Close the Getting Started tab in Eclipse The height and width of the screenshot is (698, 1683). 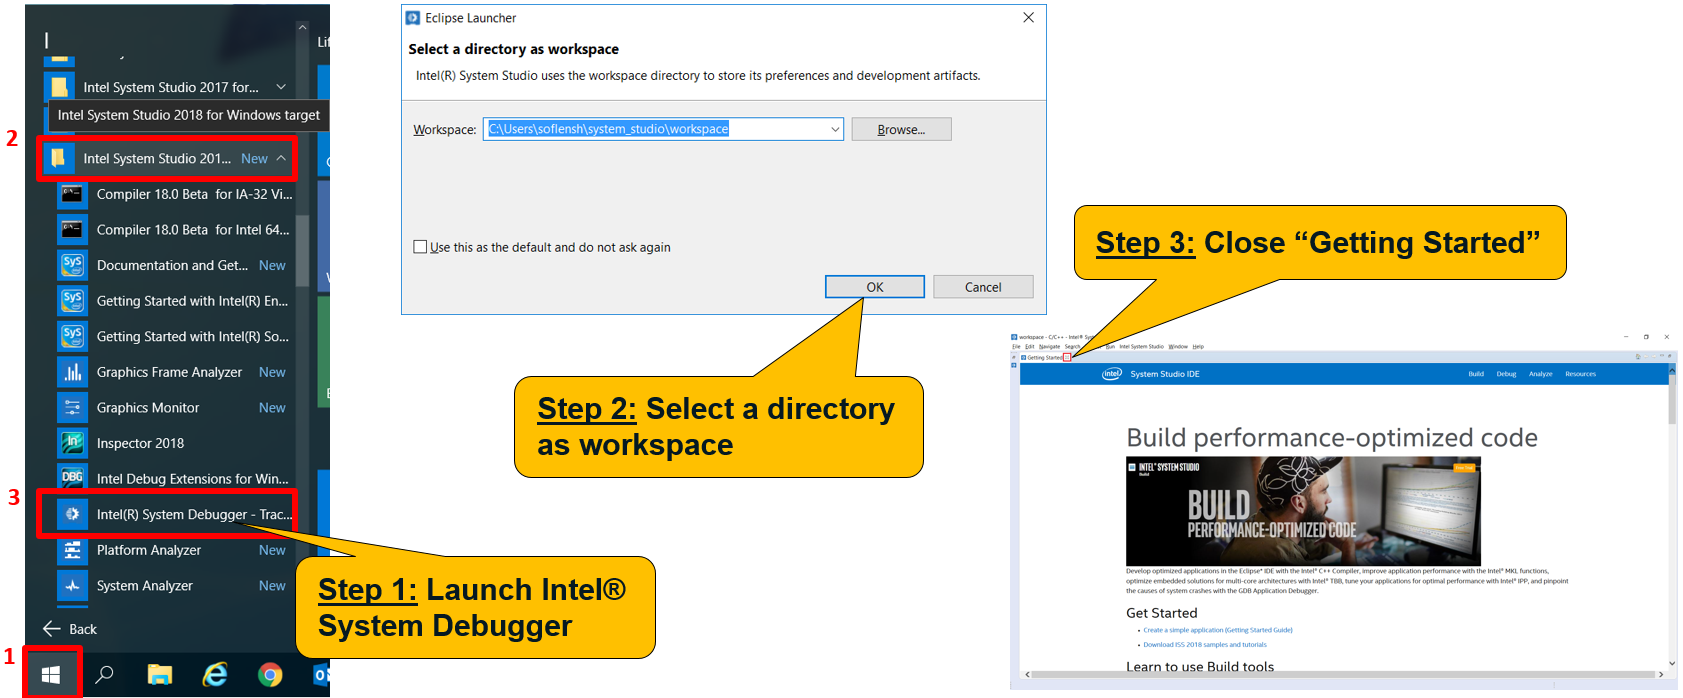pyautogui.click(x=1067, y=357)
